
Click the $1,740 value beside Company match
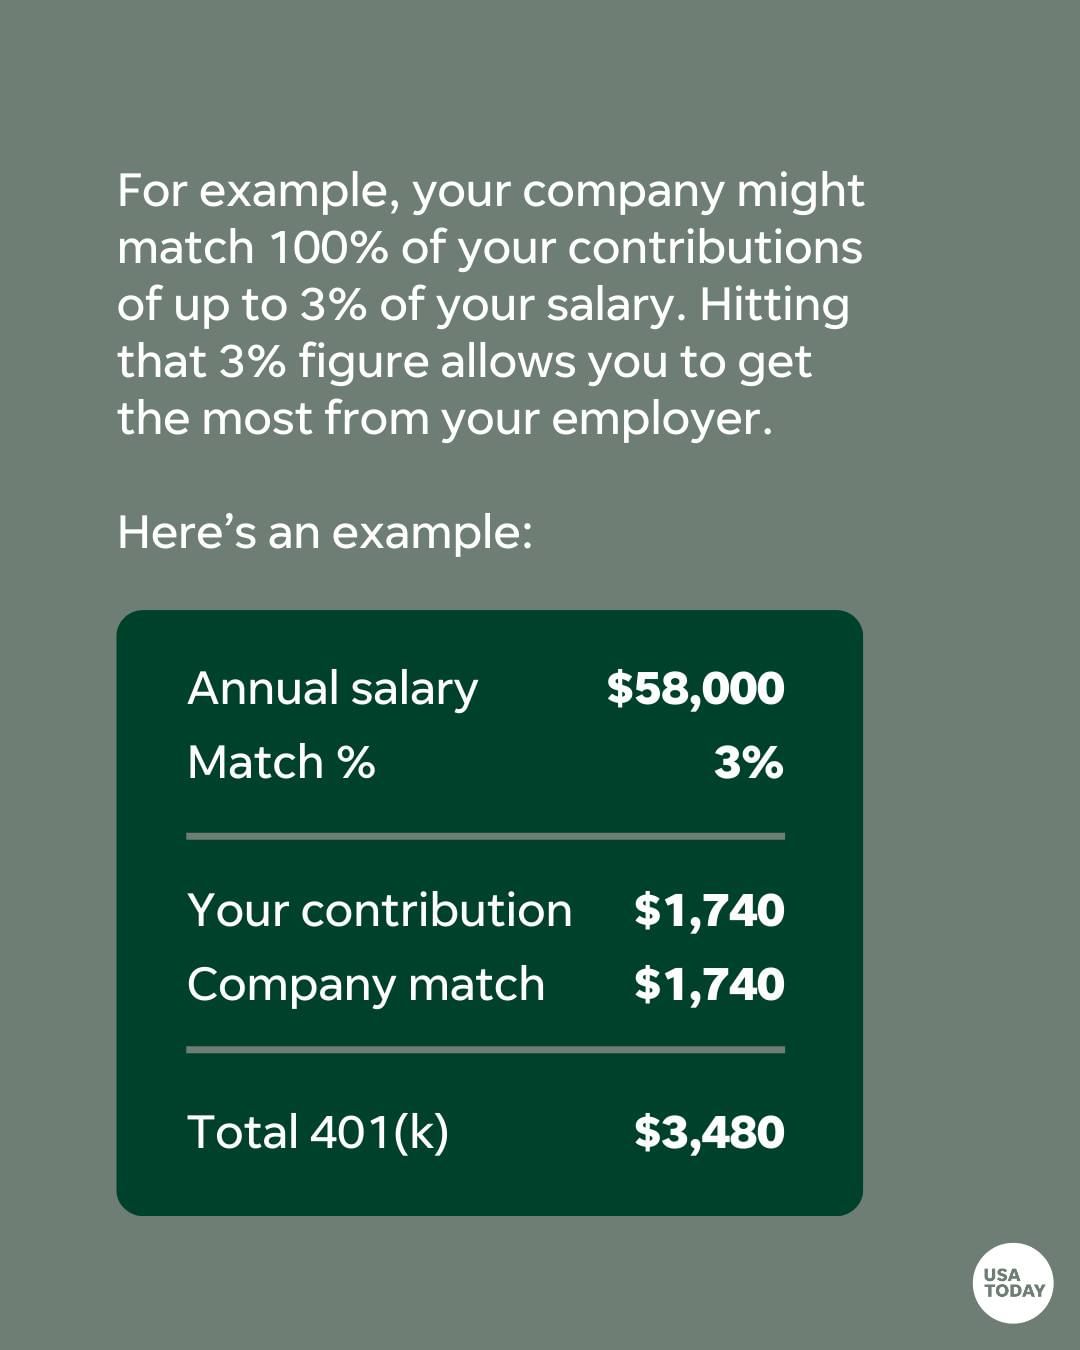tap(709, 985)
